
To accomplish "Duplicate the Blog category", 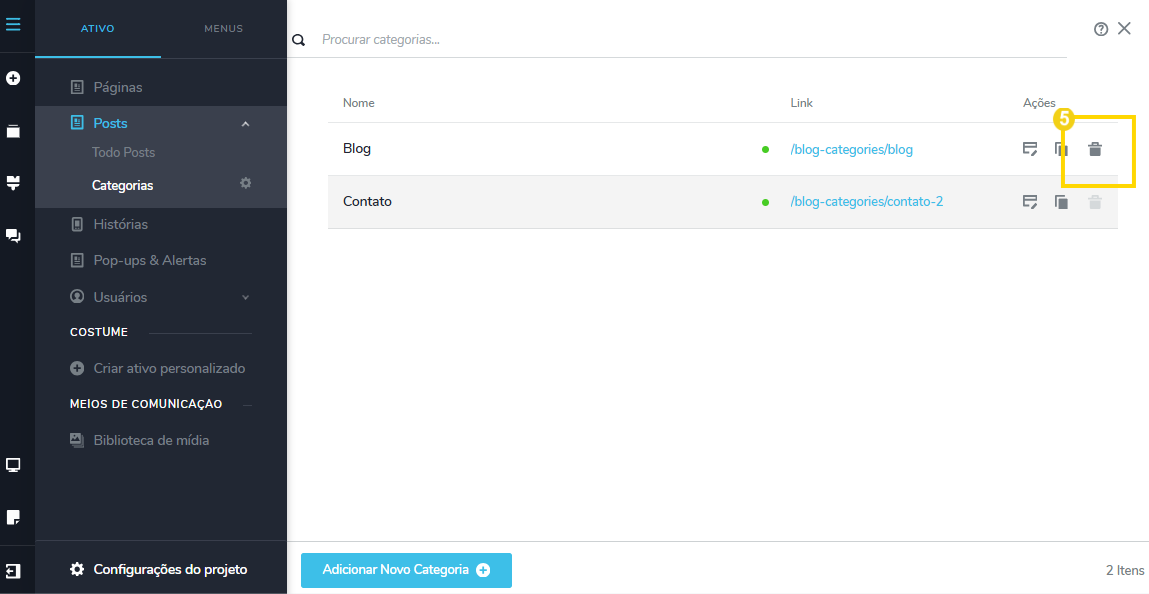I will tap(1061, 149).
